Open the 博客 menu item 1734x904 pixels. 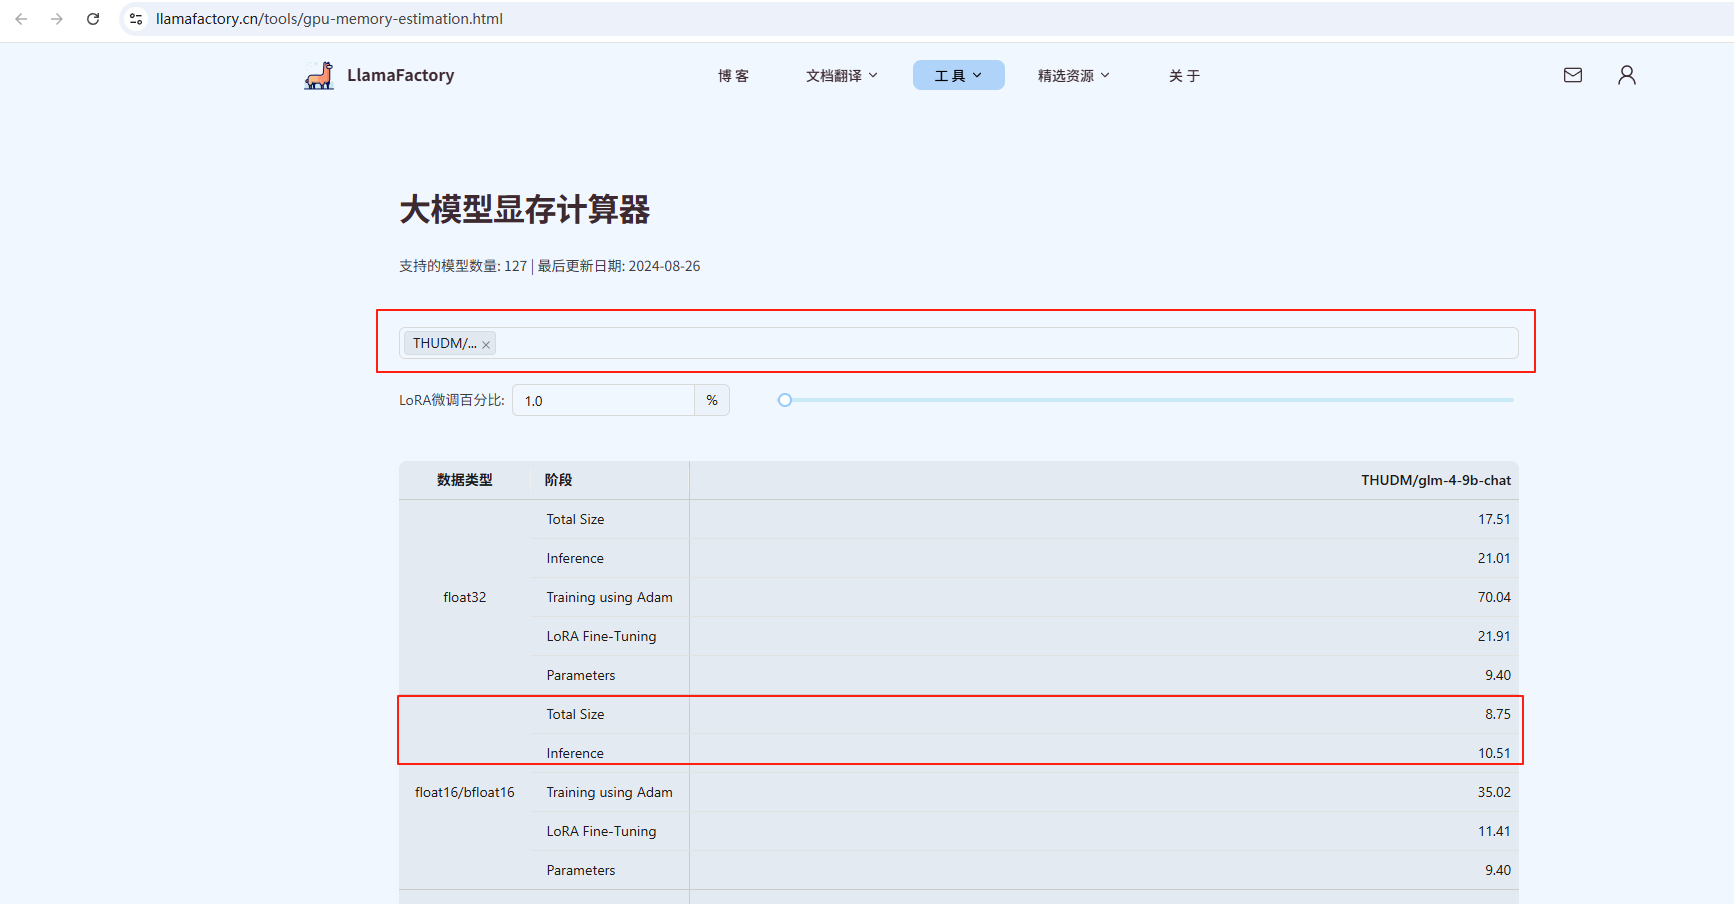point(733,76)
